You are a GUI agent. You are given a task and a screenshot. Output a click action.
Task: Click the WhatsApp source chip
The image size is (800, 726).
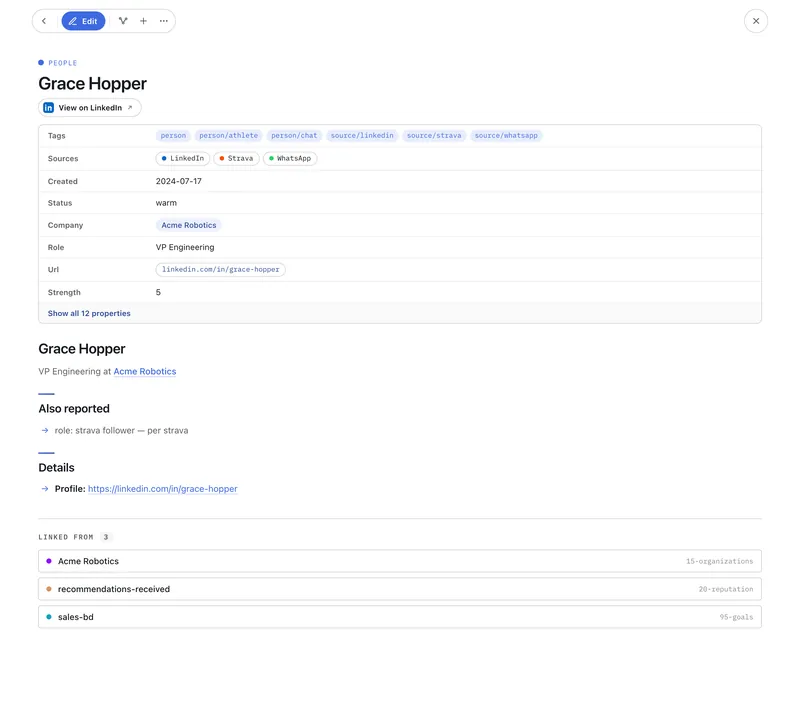[290, 159]
